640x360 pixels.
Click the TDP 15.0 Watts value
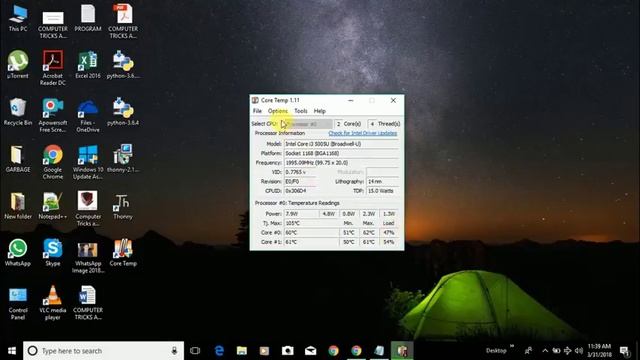pyautogui.click(x=382, y=191)
